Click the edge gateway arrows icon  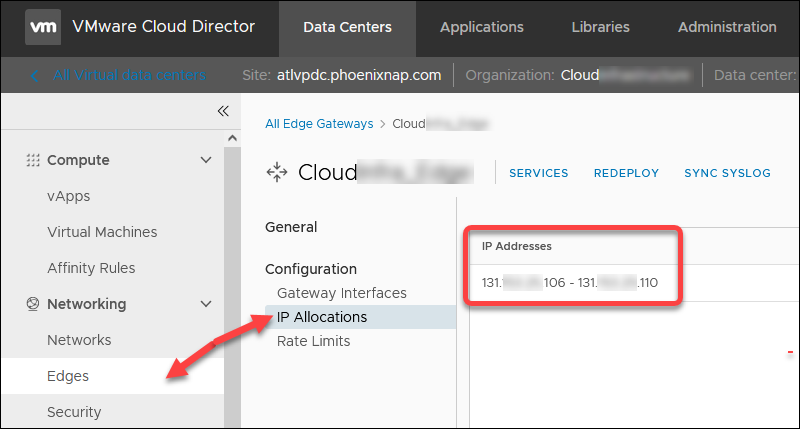pos(277,172)
